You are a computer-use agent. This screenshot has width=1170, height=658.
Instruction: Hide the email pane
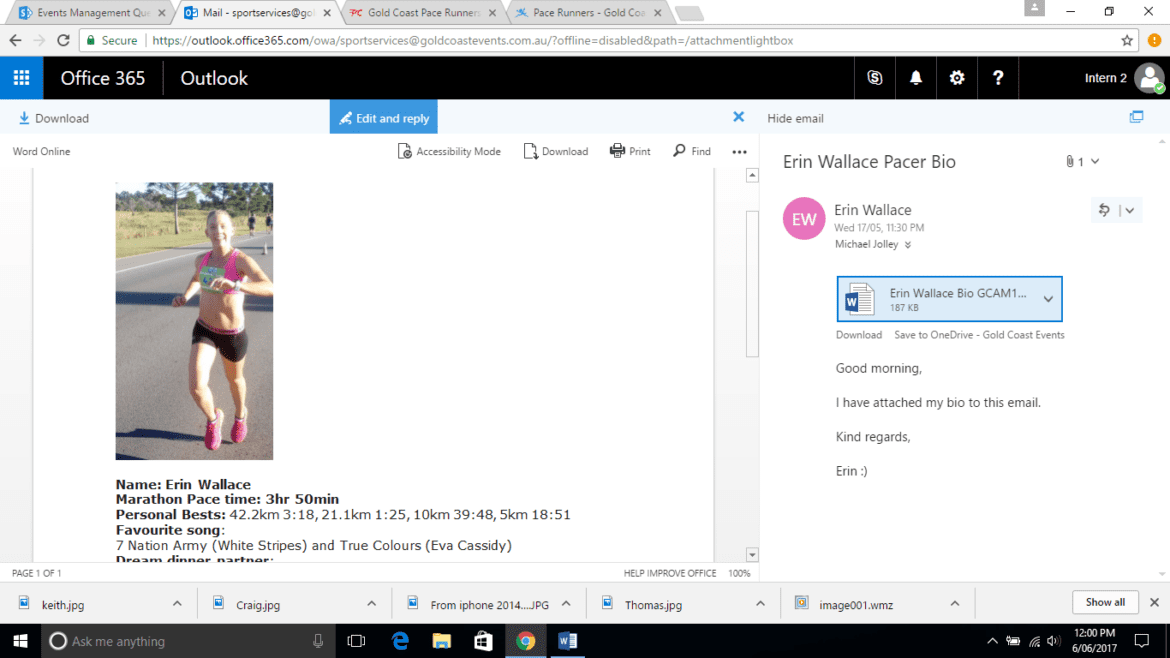(795, 119)
